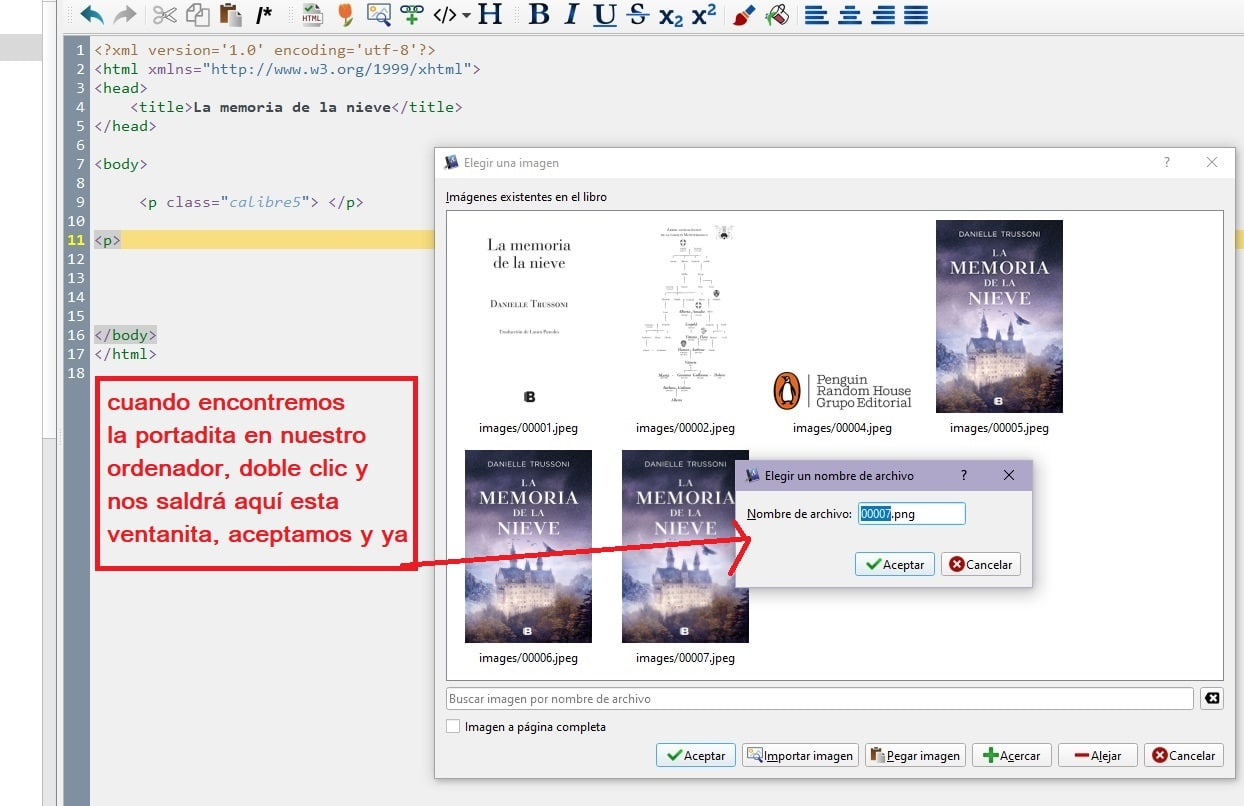Click the 'Nombre de archivo' text field
The width and height of the screenshot is (1244, 806).
(x=911, y=513)
